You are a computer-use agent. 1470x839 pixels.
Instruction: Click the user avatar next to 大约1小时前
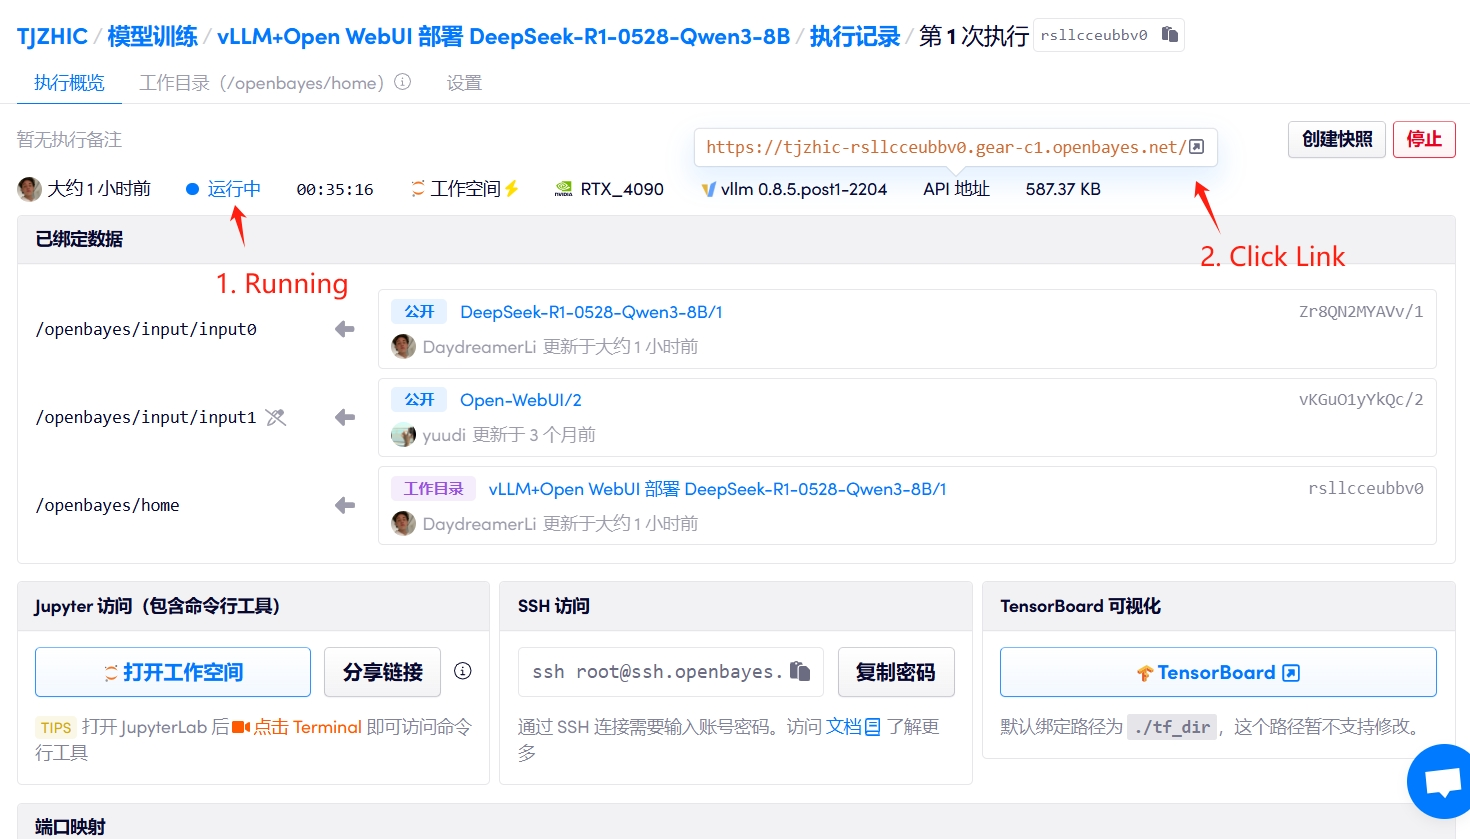point(29,188)
